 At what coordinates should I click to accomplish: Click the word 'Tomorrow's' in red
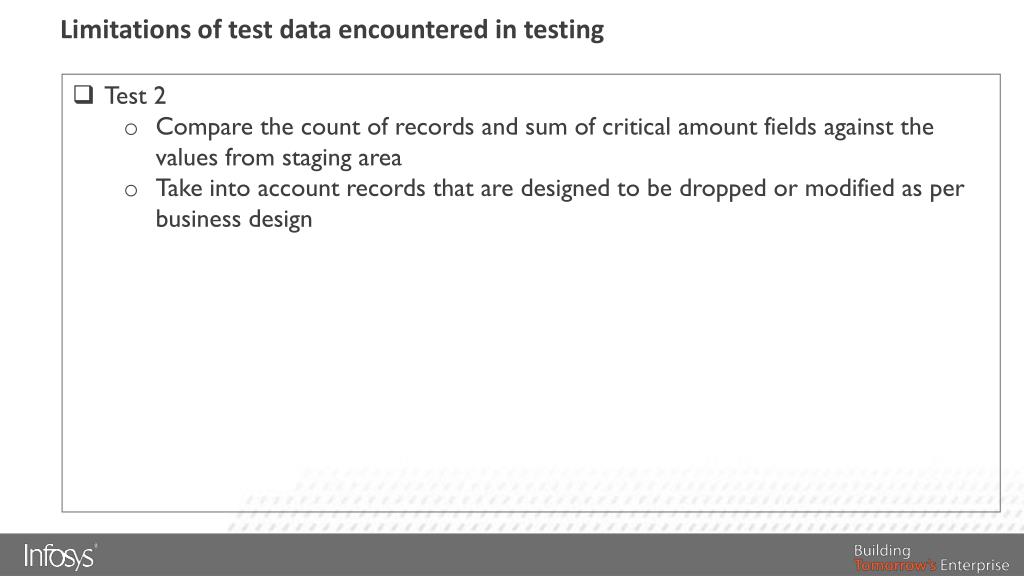895,566
